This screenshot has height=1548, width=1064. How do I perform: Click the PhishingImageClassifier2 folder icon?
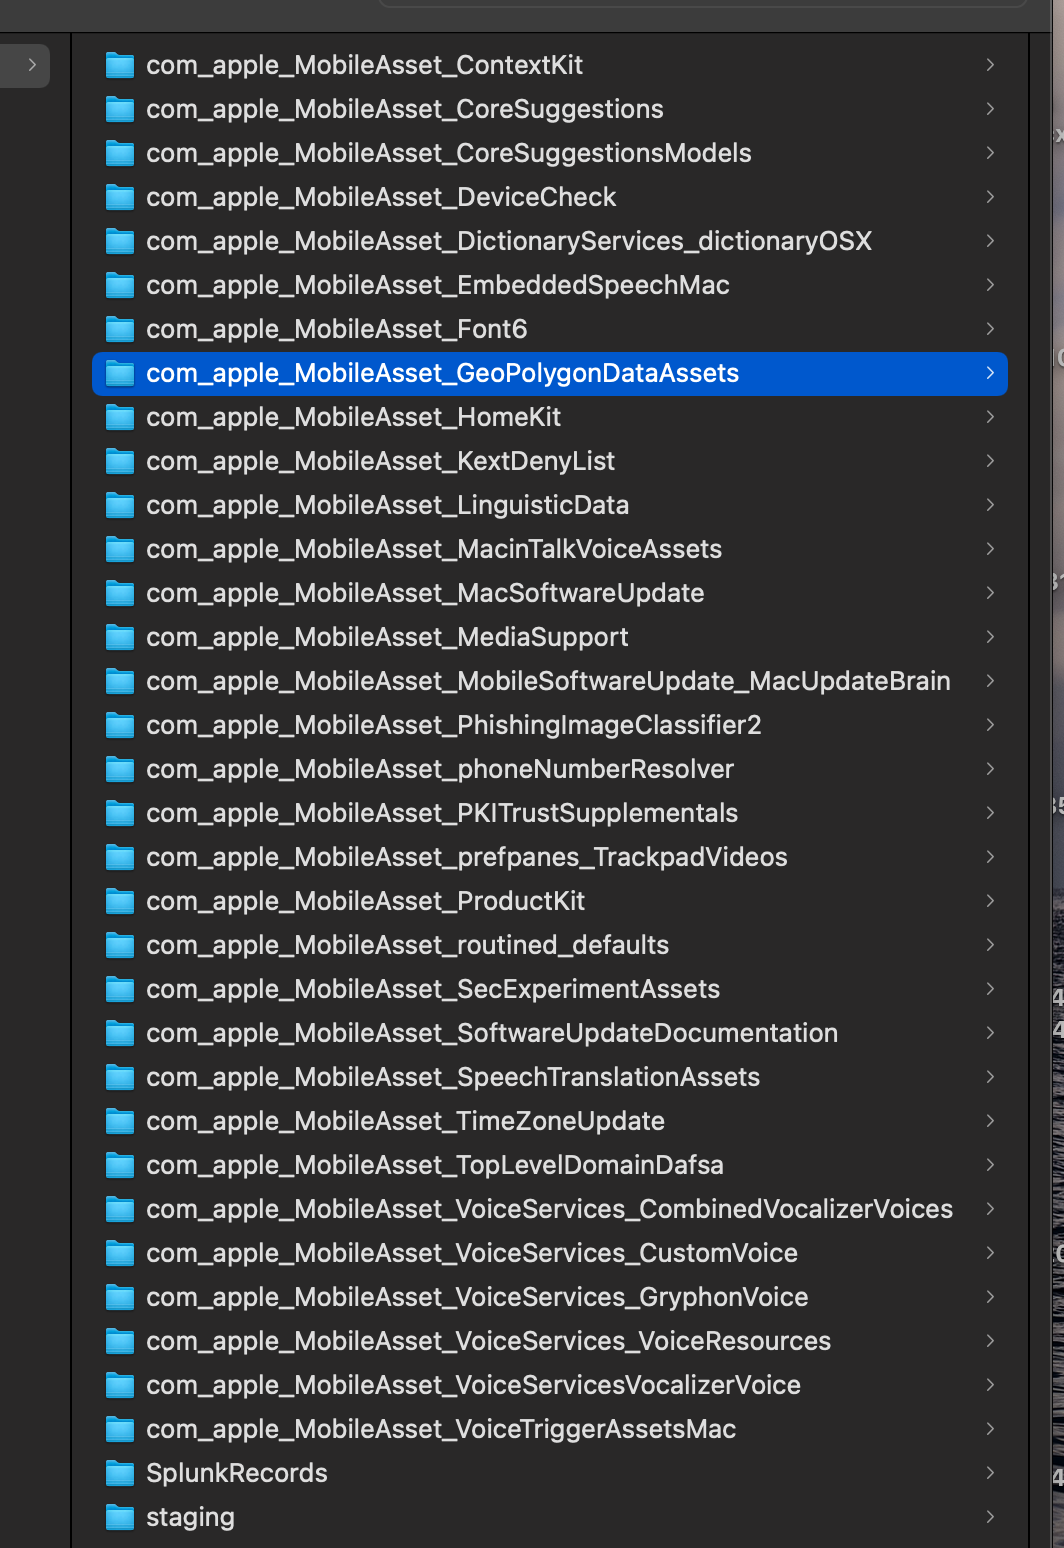[x=120, y=725]
